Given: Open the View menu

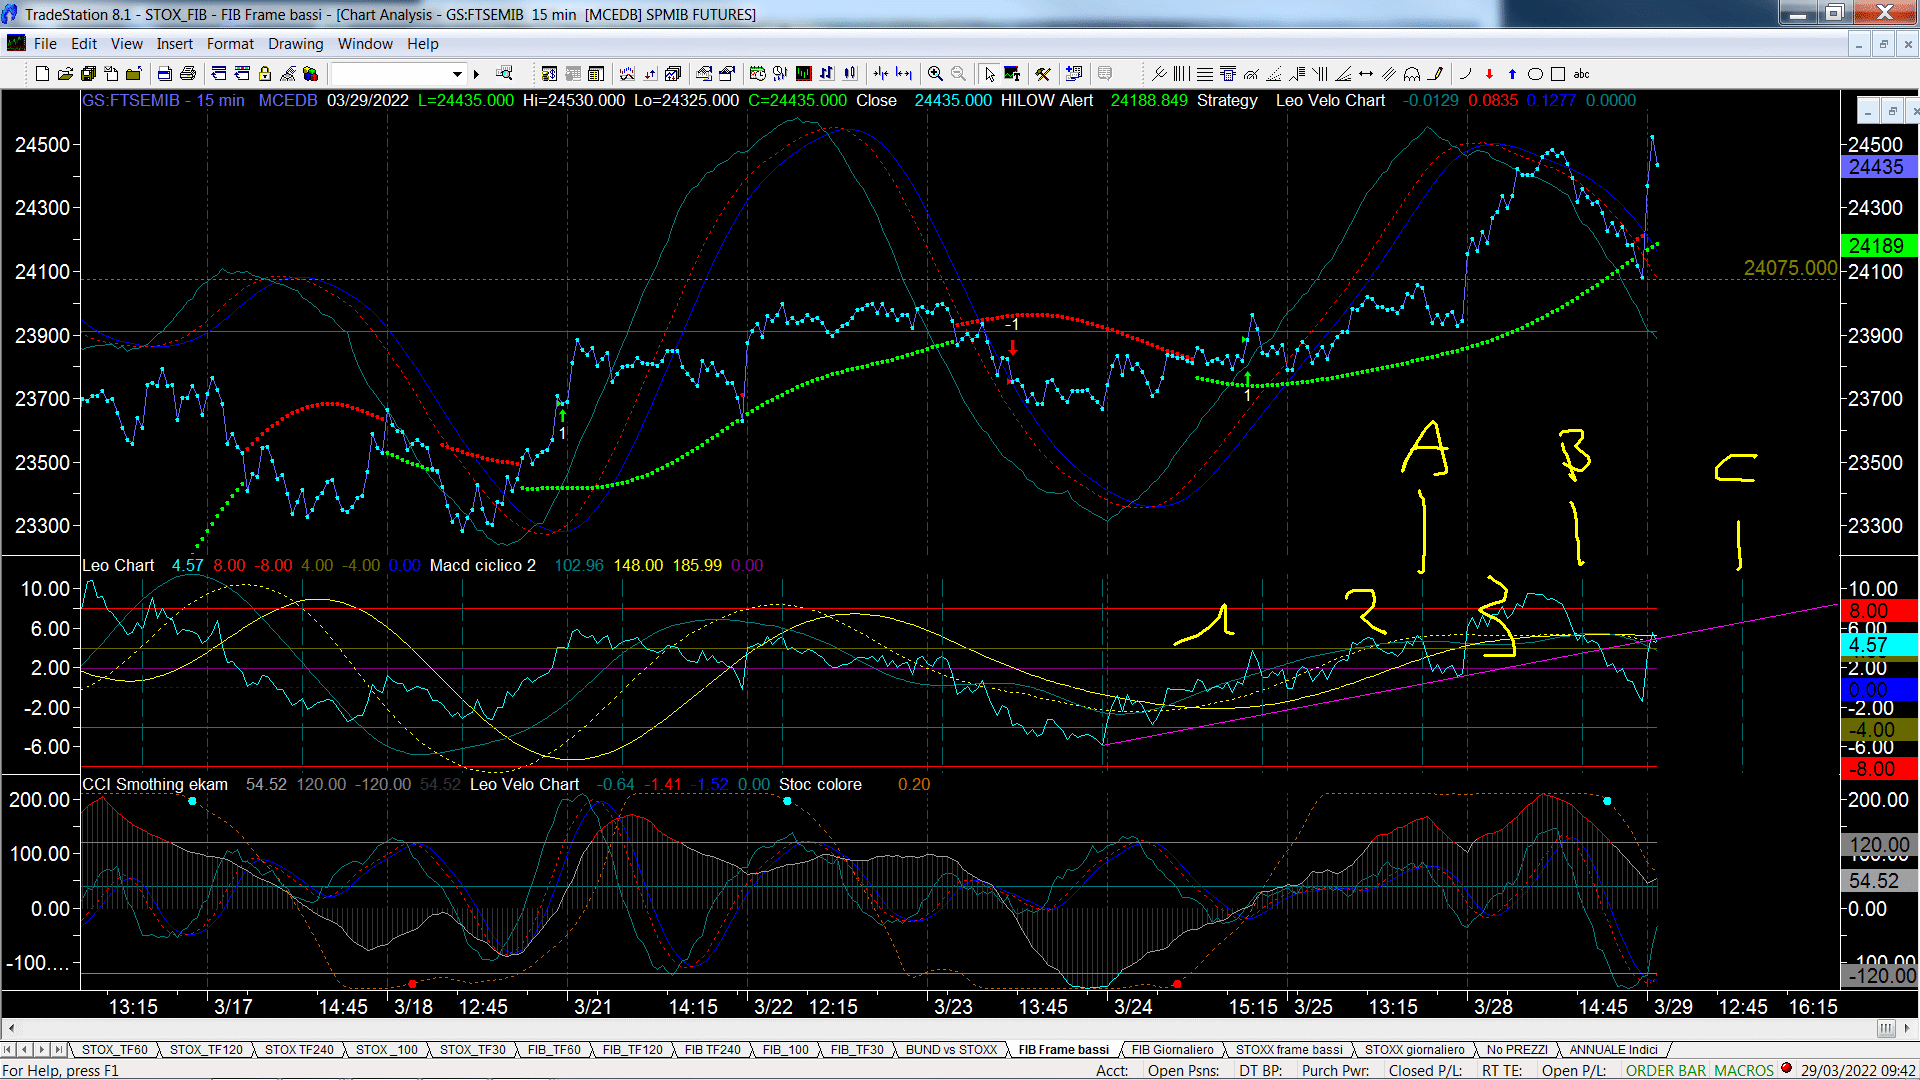Looking at the screenshot, I should point(127,44).
